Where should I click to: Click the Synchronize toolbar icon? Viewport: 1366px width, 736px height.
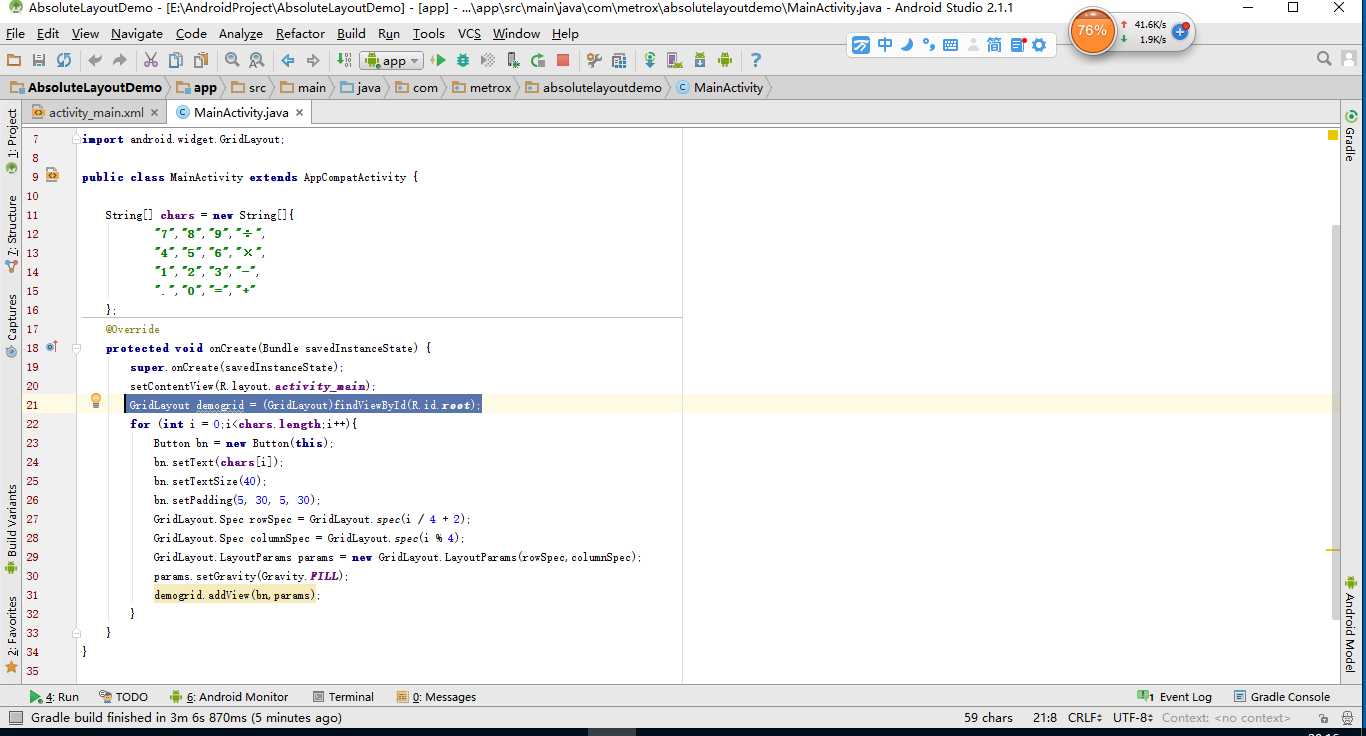[64, 60]
